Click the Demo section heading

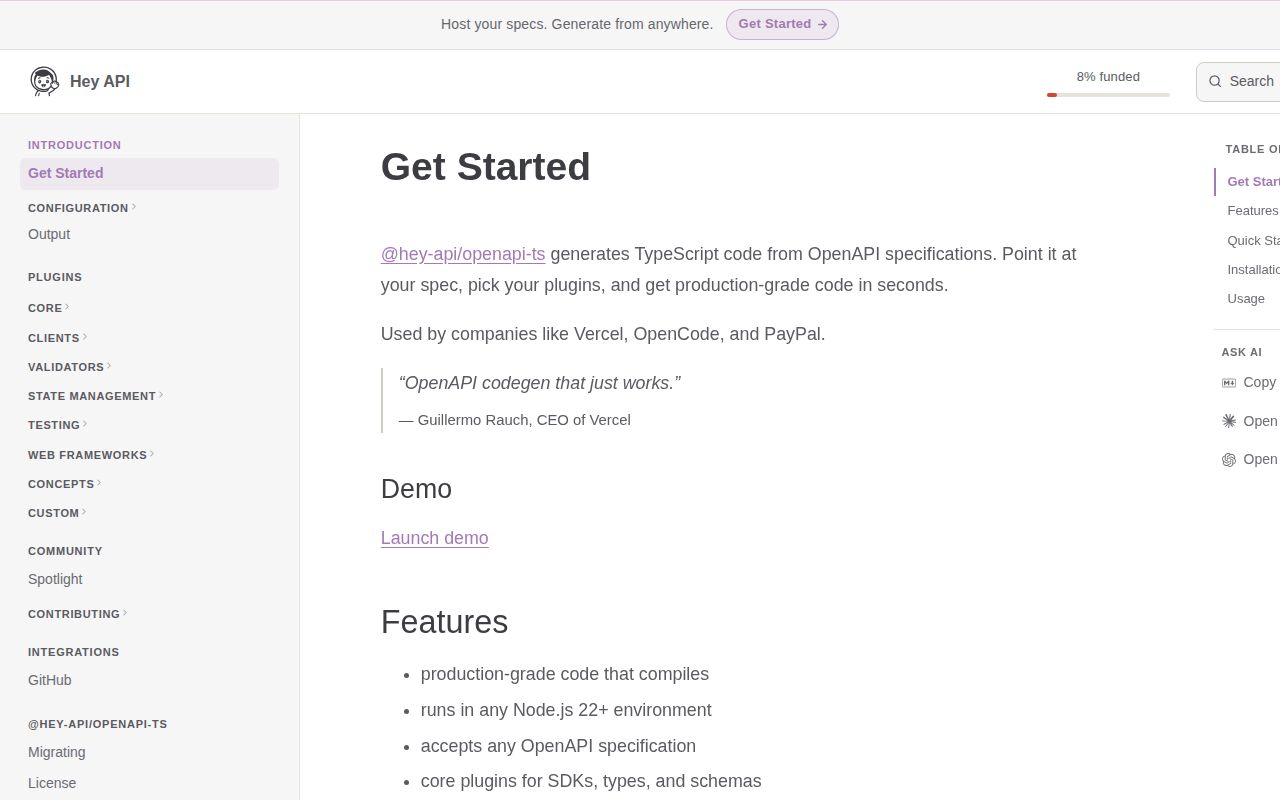pos(416,489)
